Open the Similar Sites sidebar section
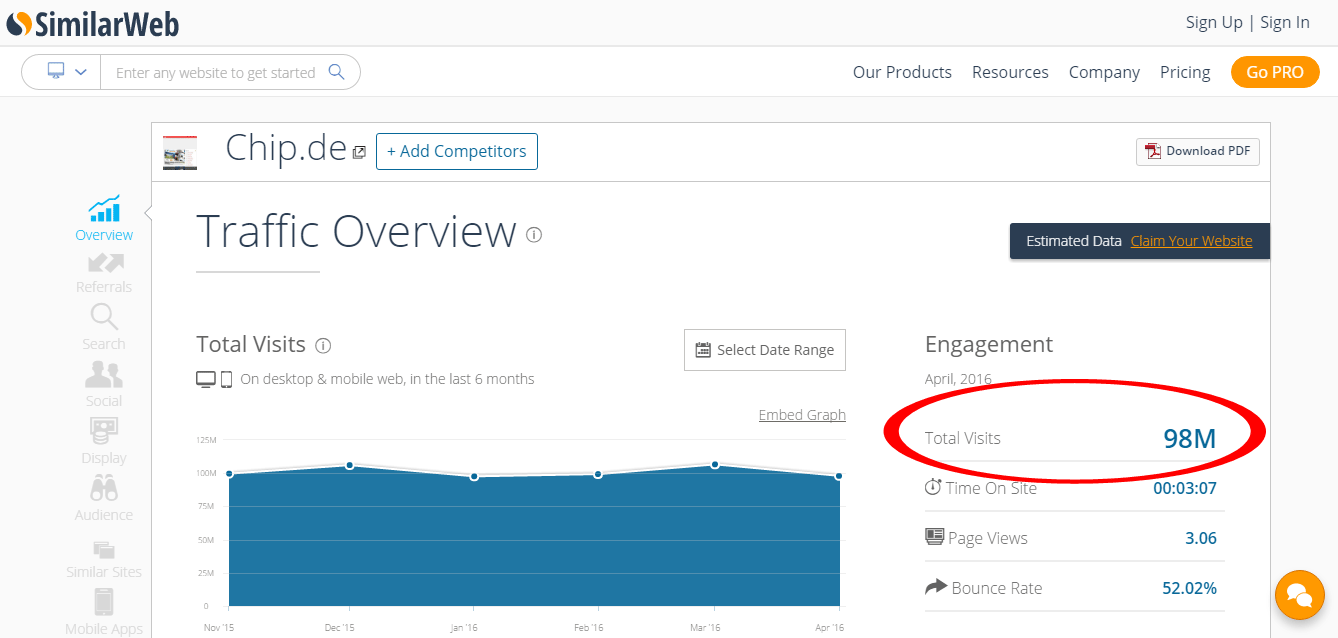 coord(104,558)
